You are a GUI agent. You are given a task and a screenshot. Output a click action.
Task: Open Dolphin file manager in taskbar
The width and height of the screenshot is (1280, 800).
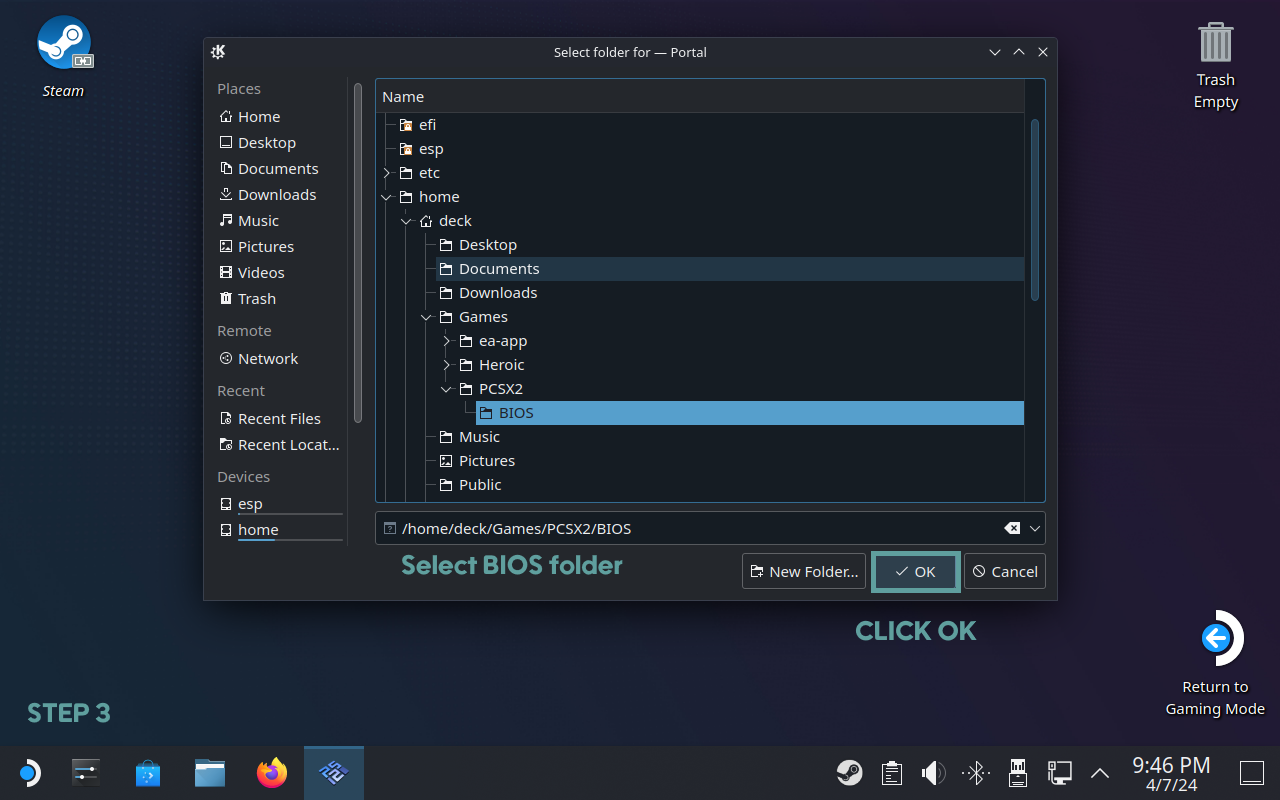coord(210,773)
